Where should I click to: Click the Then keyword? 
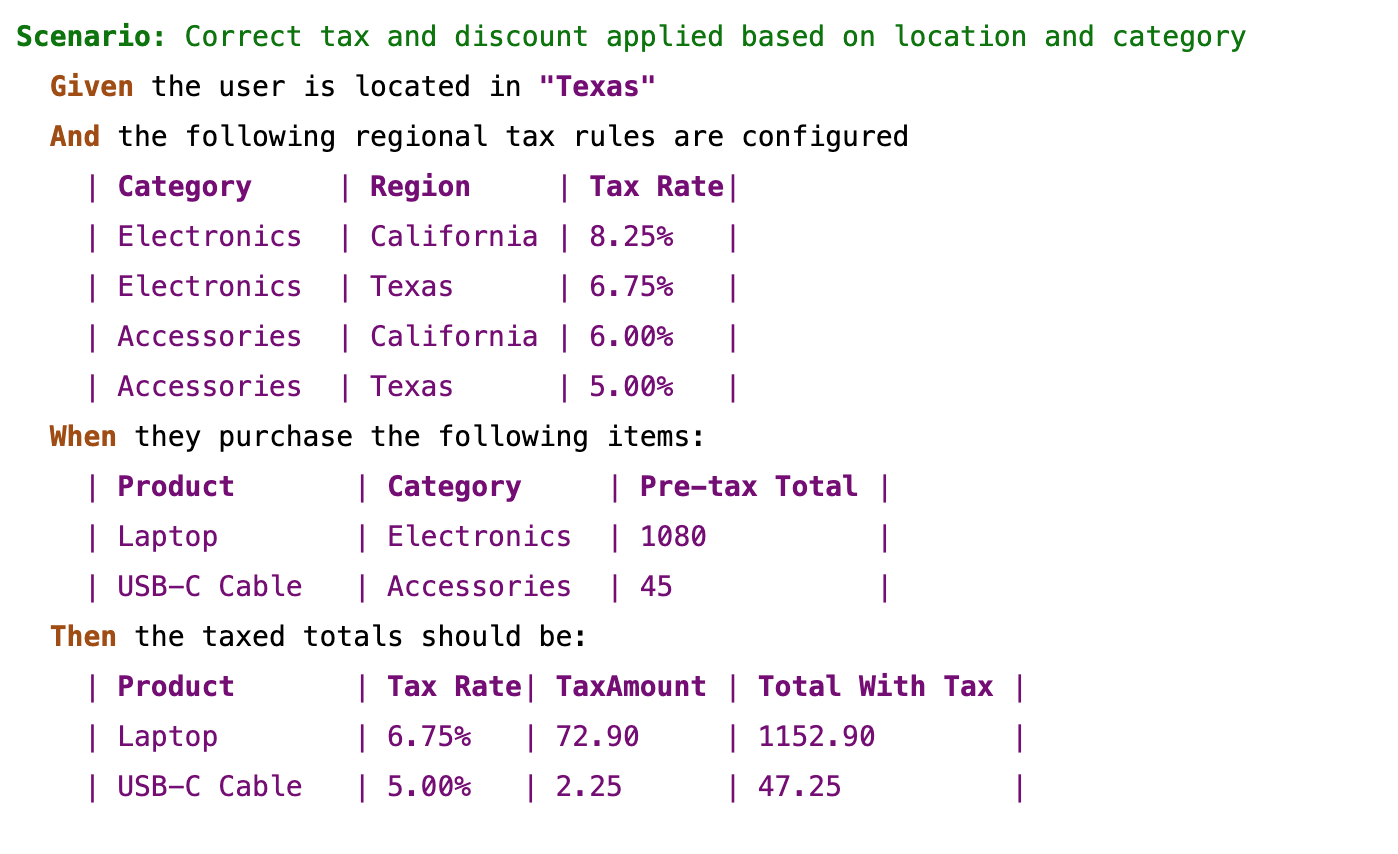coord(83,637)
